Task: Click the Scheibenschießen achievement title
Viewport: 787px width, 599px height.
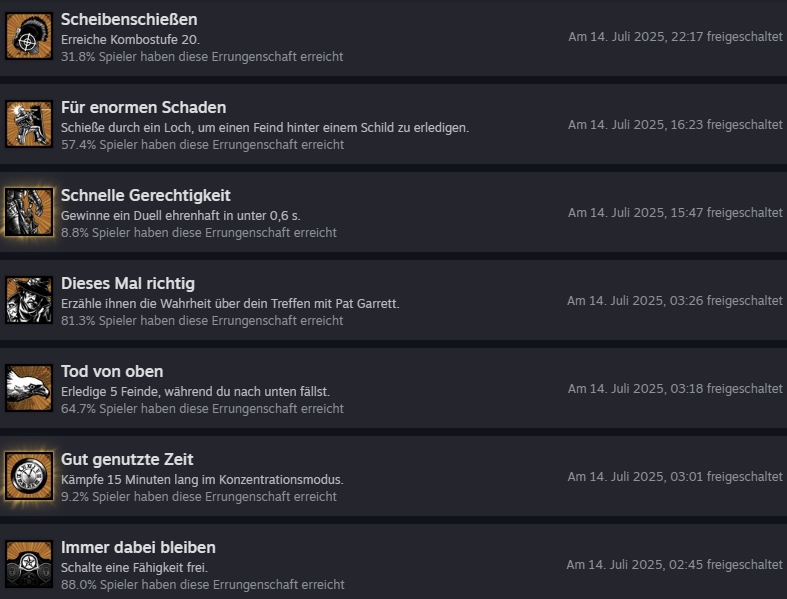Action: pyautogui.click(x=129, y=20)
